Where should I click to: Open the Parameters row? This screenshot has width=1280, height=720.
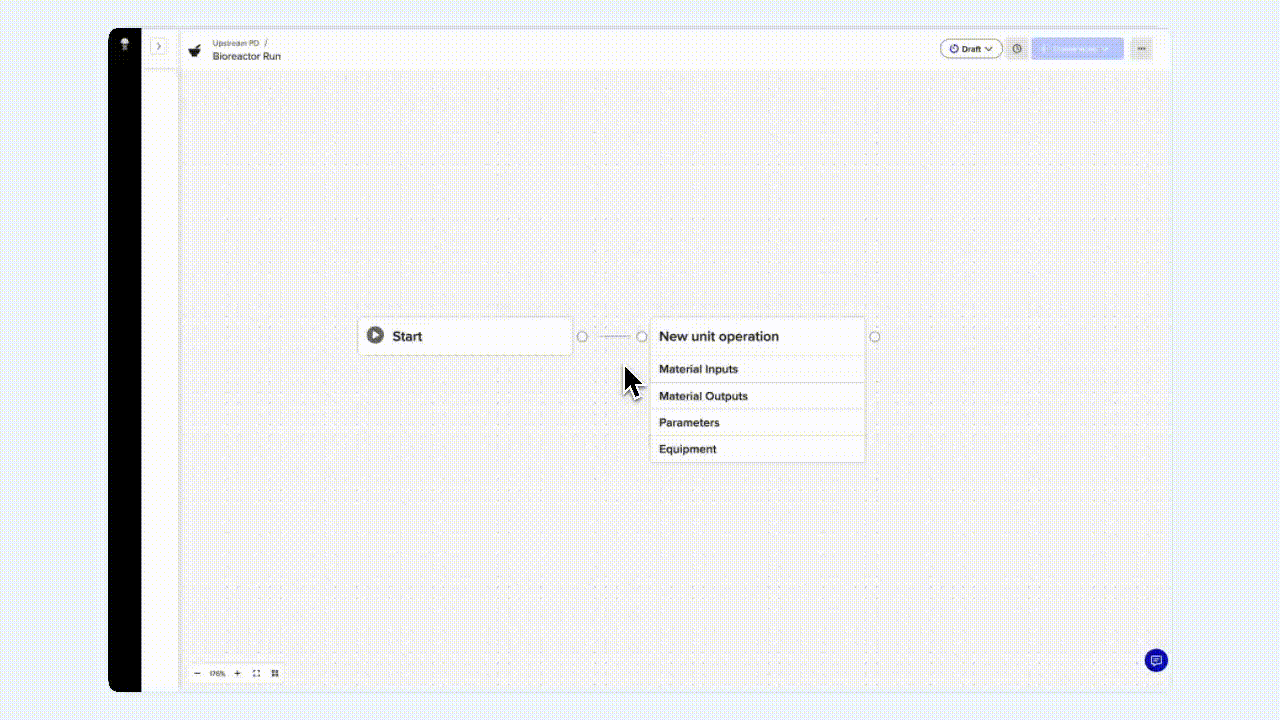click(757, 423)
